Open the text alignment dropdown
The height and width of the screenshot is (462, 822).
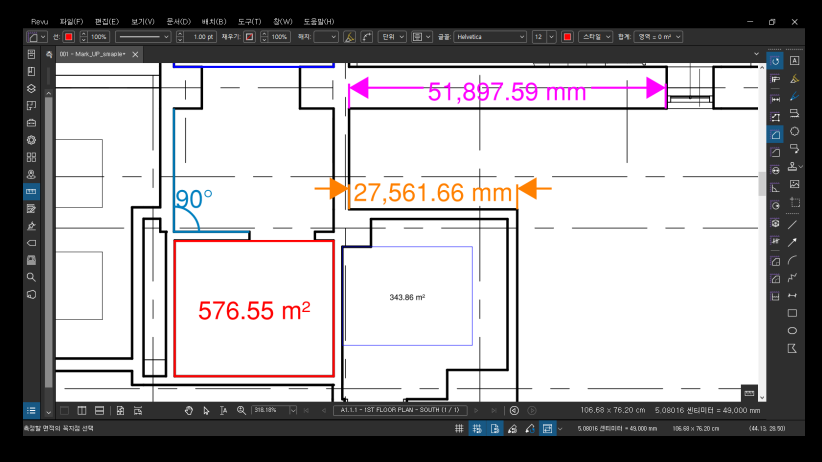(x=421, y=37)
